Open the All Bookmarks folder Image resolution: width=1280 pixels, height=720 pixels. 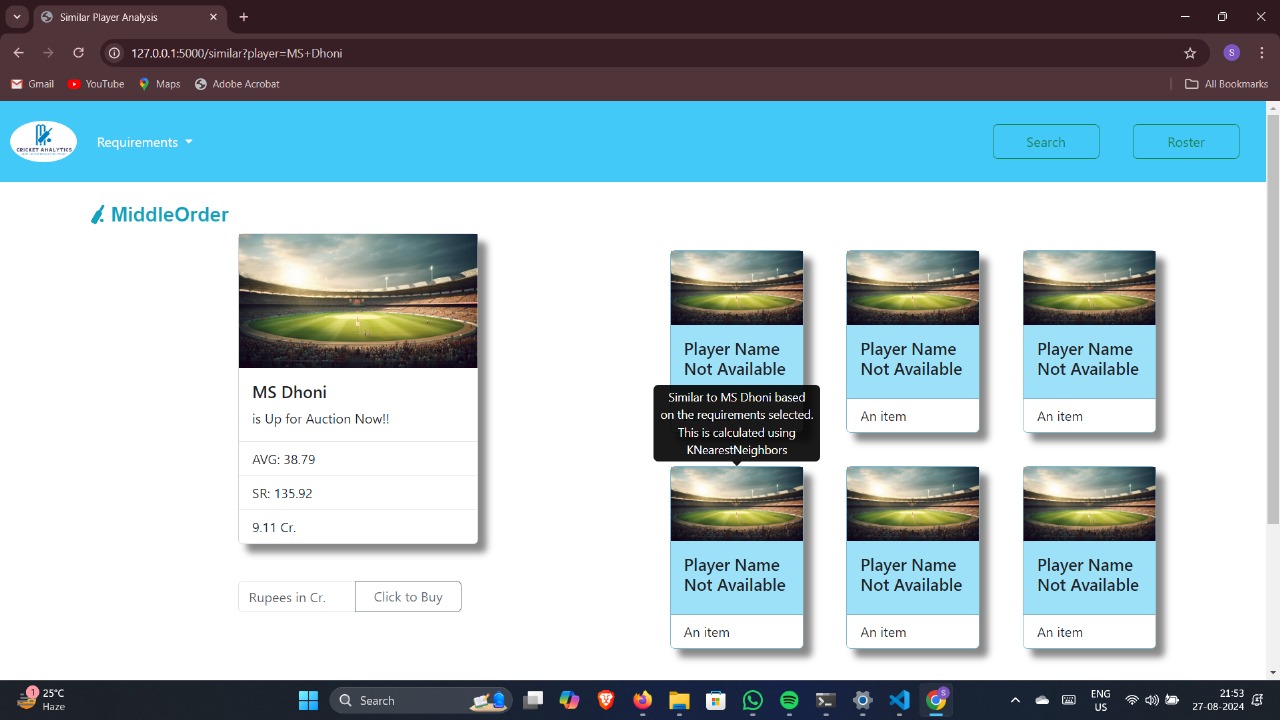click(1226, 84)
